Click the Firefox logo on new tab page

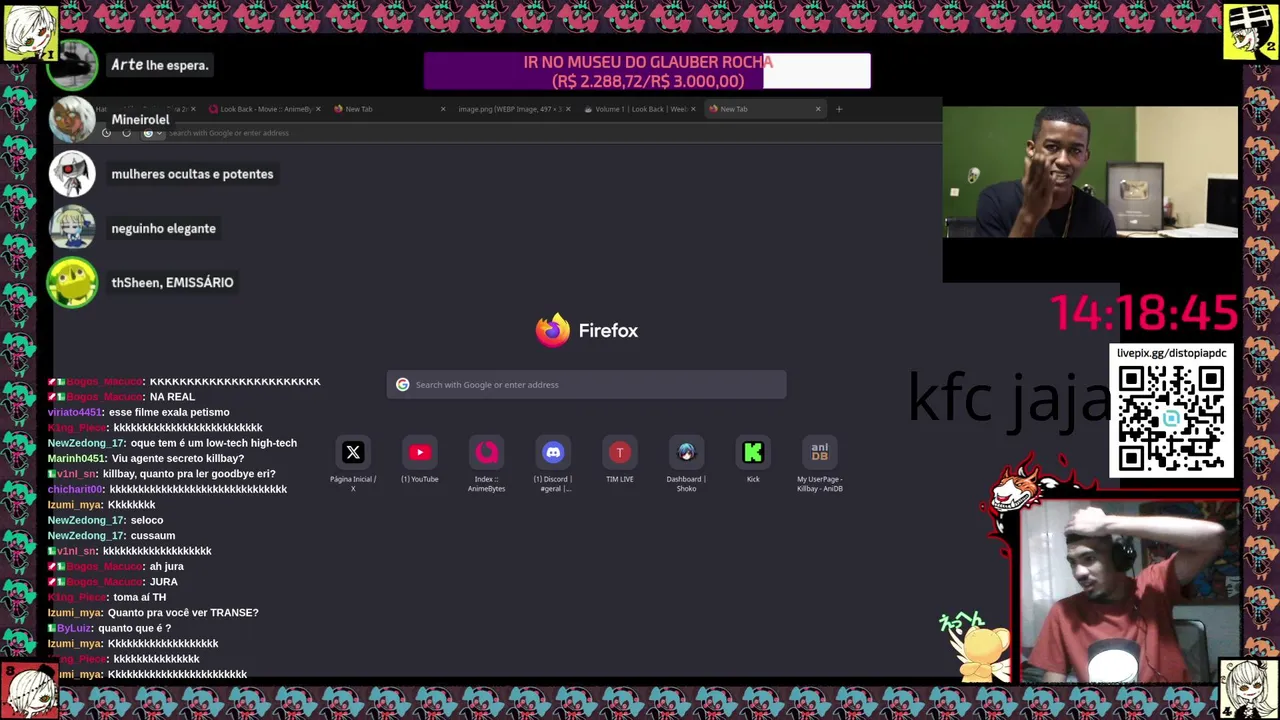[x=552, y=330]
